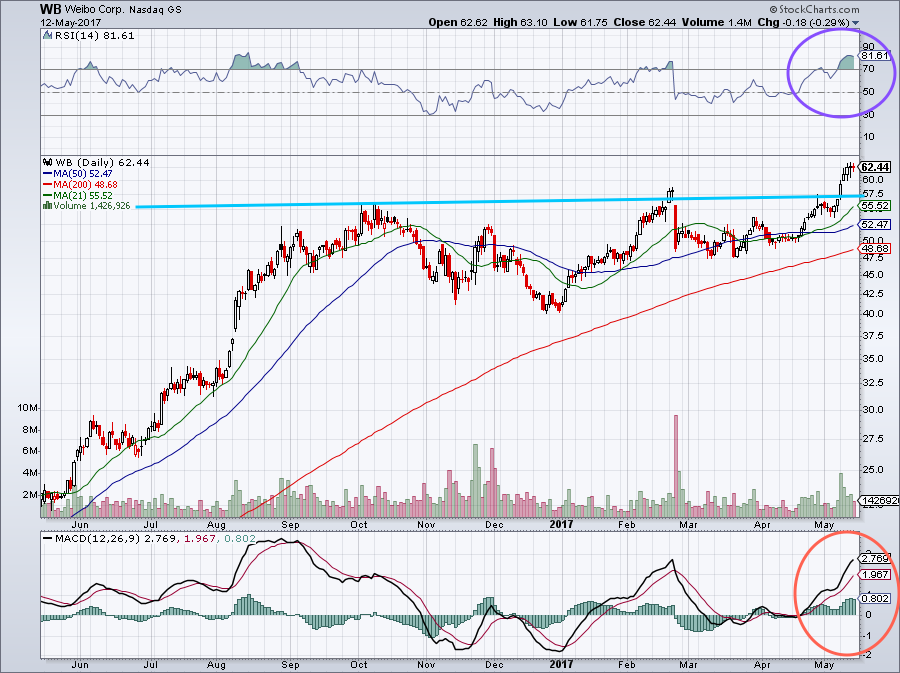The width and height of the screenshot is (900, 673).
Task: Click the WB (Daily) candlestick legend icon
Action: tap(48, 162)
